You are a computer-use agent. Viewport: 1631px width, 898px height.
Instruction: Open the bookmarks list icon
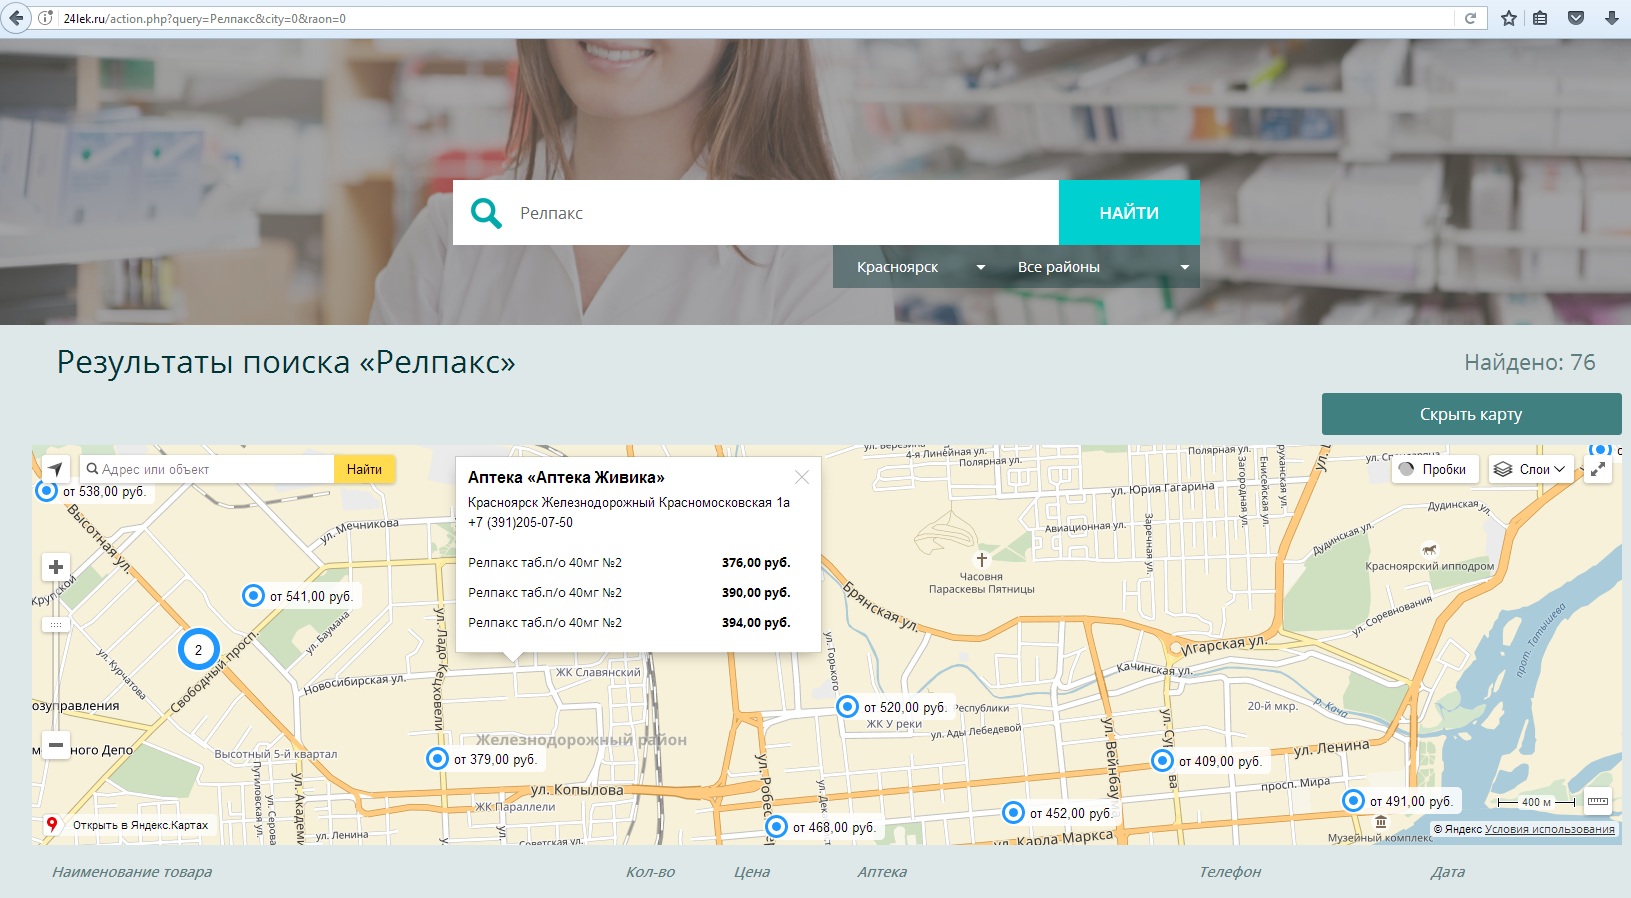pyautogui.click(x=1540, y=18)
